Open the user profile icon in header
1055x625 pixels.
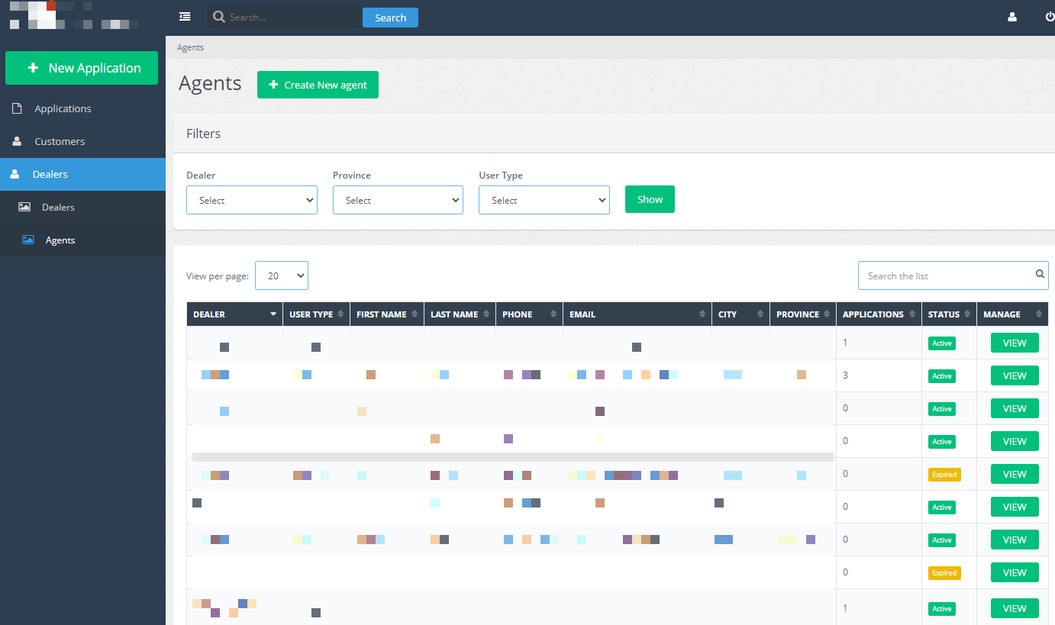[1012, 17]
